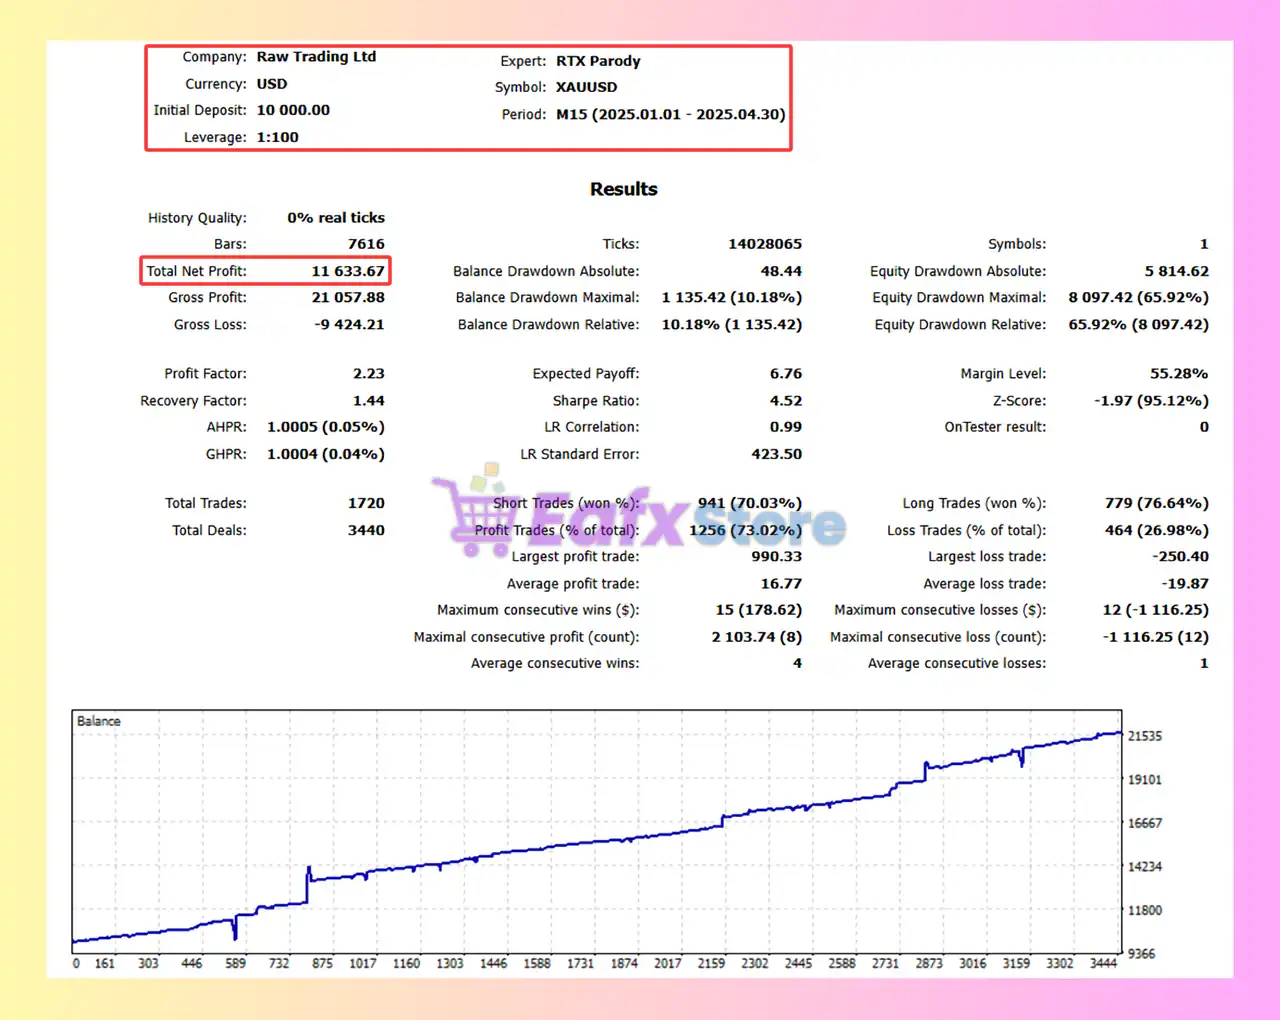Viewport: 1280px width, 1020px height.
Task: Select the Symbol XAUUSD entry
Action: tap(586, 87)
